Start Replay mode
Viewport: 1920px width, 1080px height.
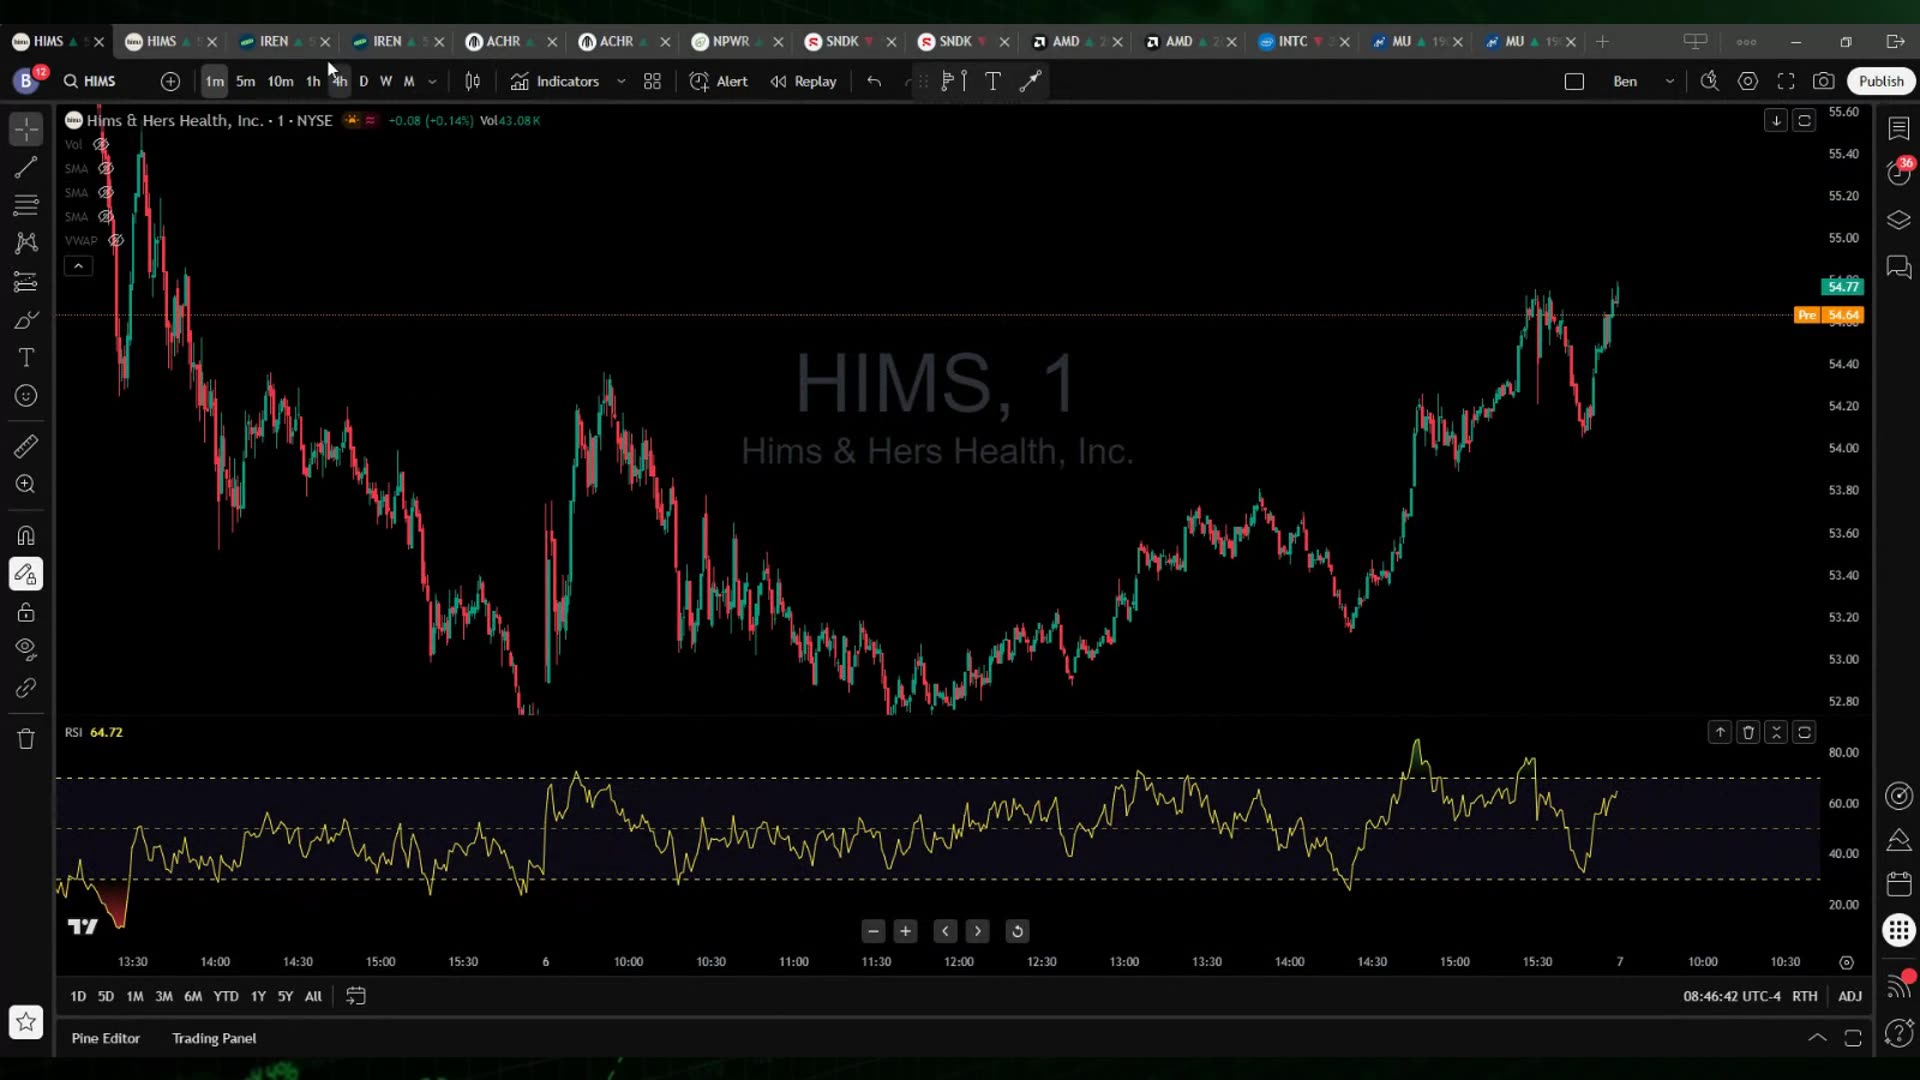[803, 81]
